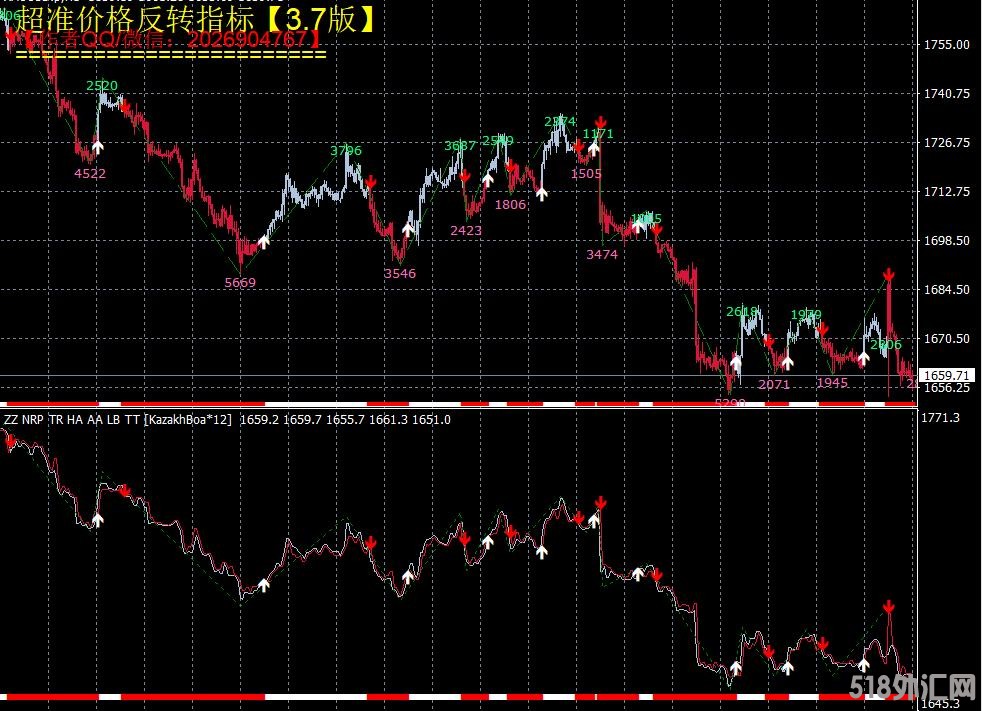Click the white up arrow above the 4522 label
The width and height of the screenshot is (983, 711).
point(97,148)
